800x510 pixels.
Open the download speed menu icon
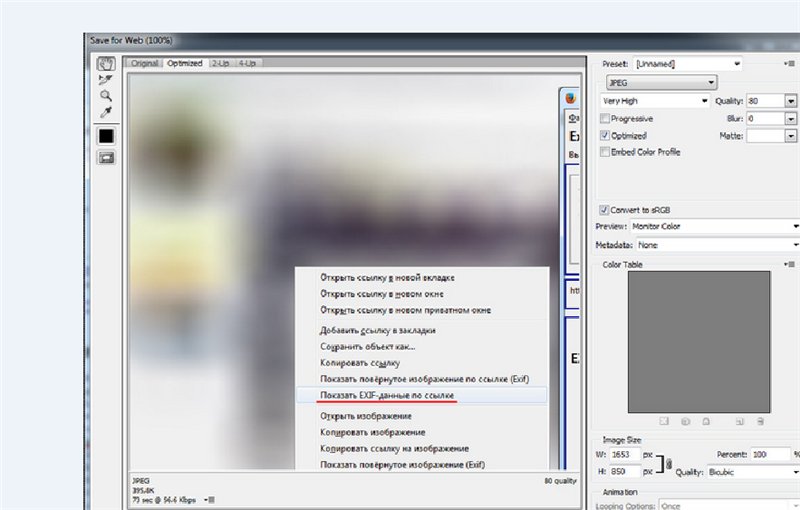coord(209,500)
